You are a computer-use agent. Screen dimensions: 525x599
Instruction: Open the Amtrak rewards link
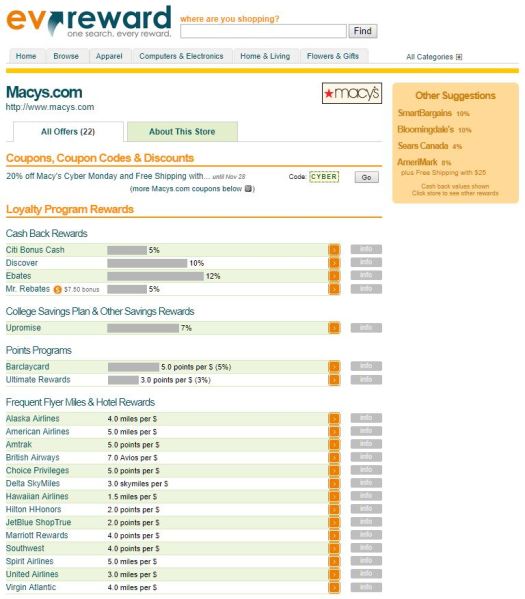[x=19, y=445]
